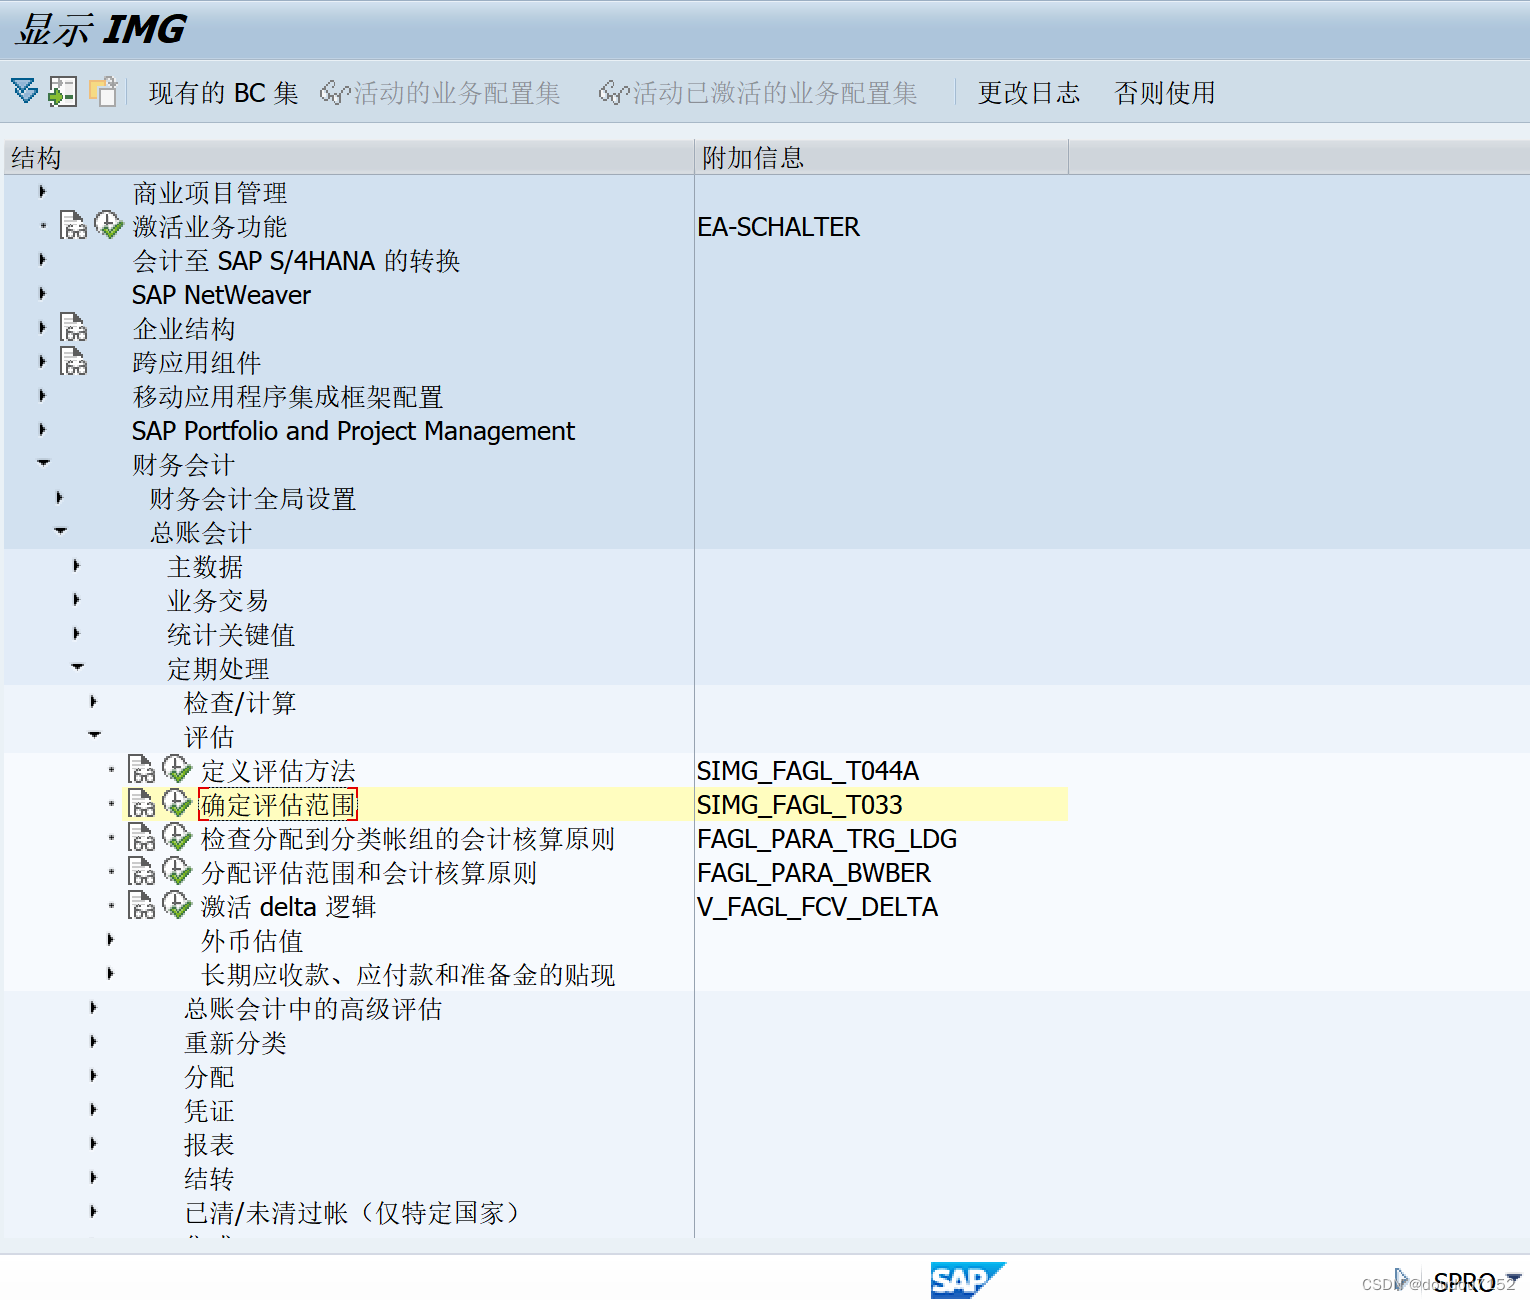
Task: Execute activity icon for 分配评估范围和会计核算原则
Action: pyautogui.click(x=177, y=871)
